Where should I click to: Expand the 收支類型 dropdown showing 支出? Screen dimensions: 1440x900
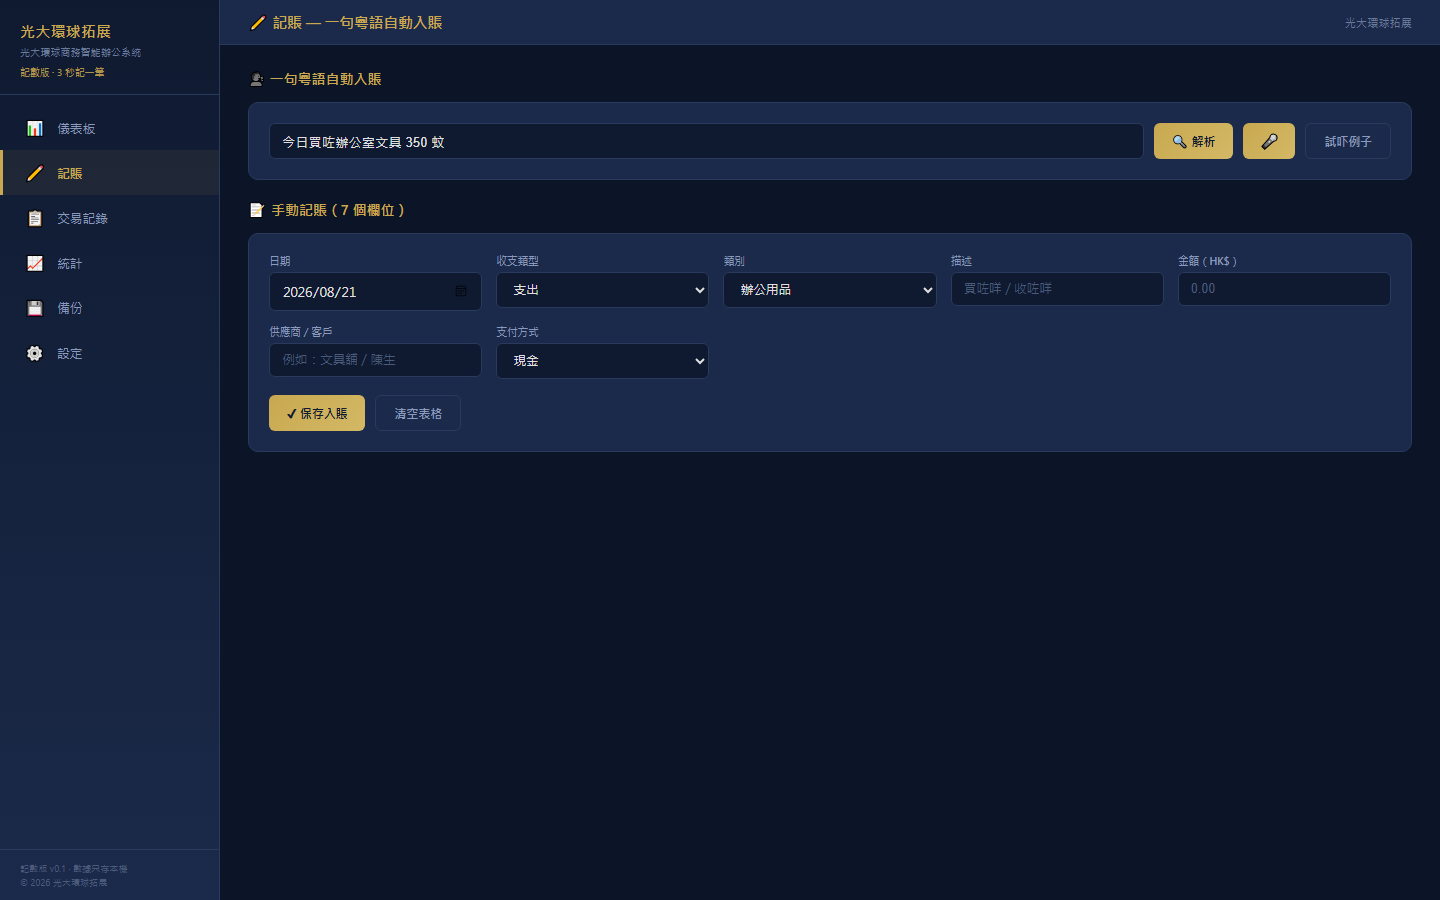(x=602, y=290)
